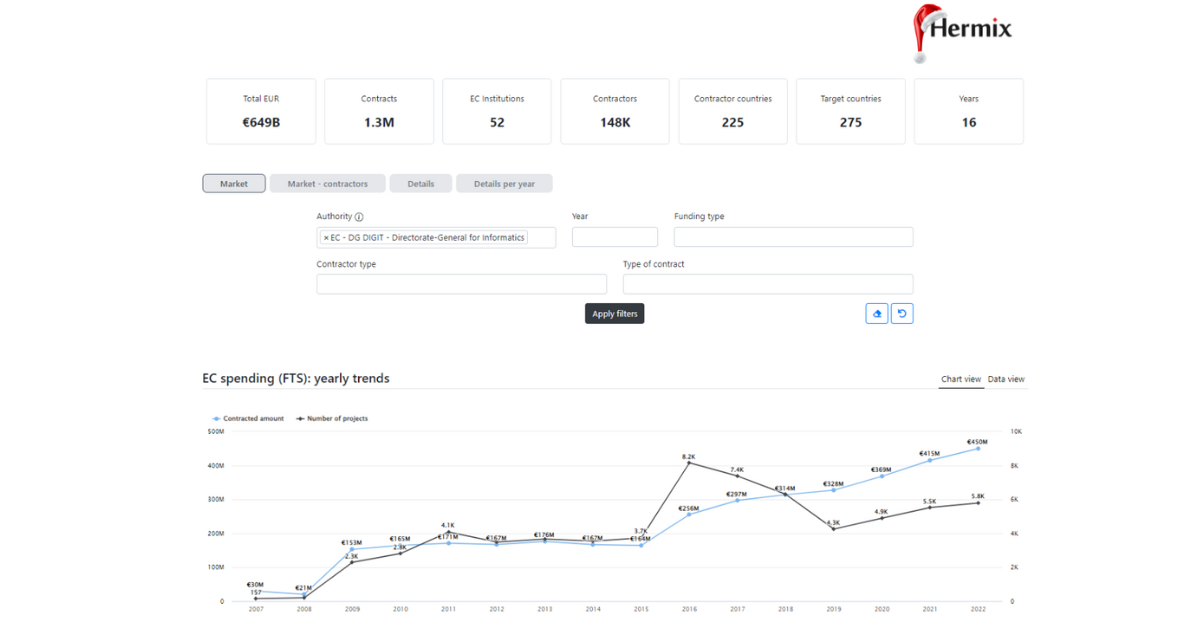1200x628 pixels.
Task: Click the Hermix logo
Action: 962,32
